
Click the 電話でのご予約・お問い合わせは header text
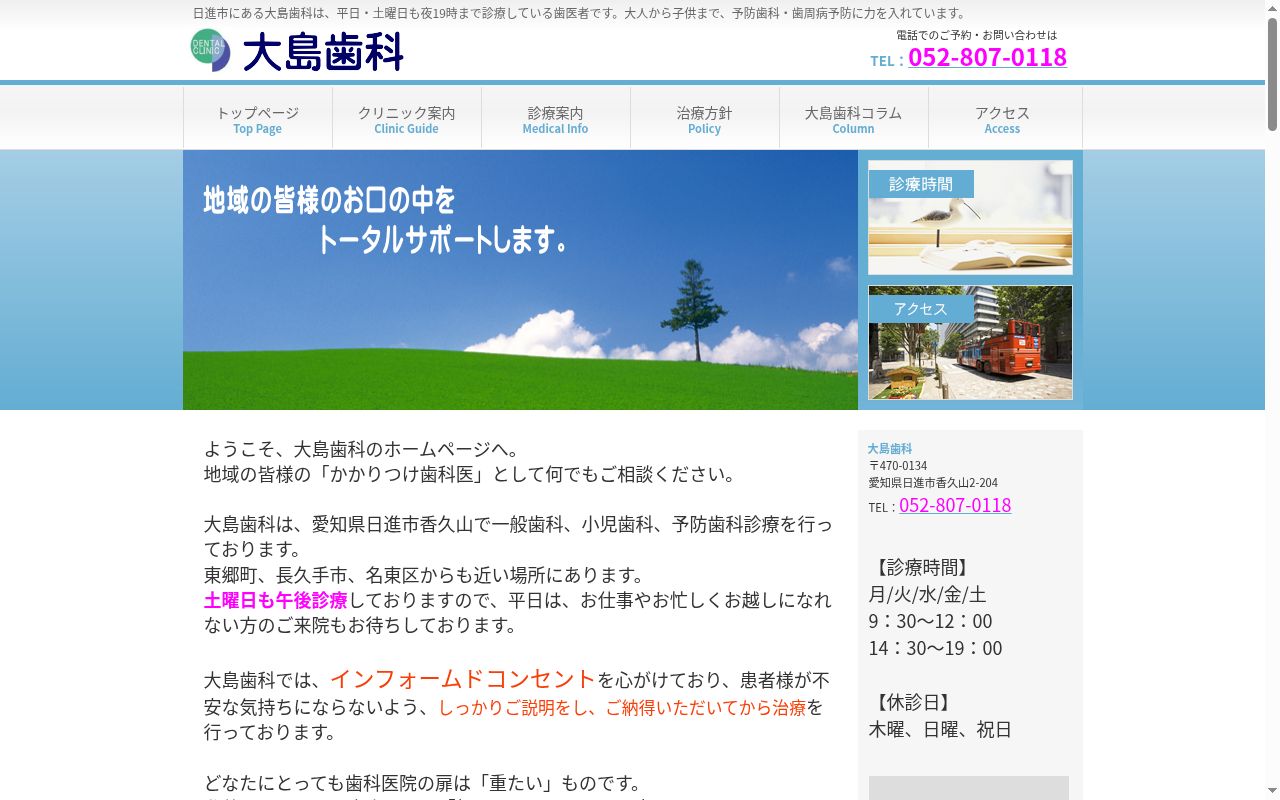coord(976,35)
